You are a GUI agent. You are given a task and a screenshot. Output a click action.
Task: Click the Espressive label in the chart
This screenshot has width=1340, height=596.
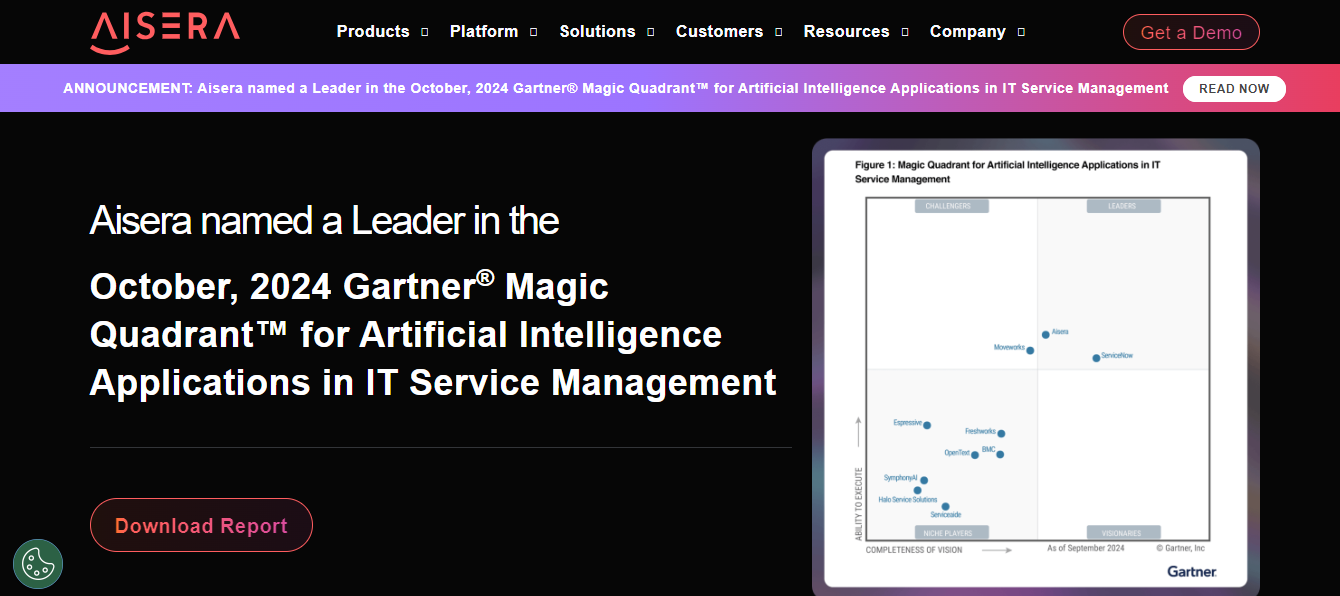pyautogui.click(x=907, y=423)
